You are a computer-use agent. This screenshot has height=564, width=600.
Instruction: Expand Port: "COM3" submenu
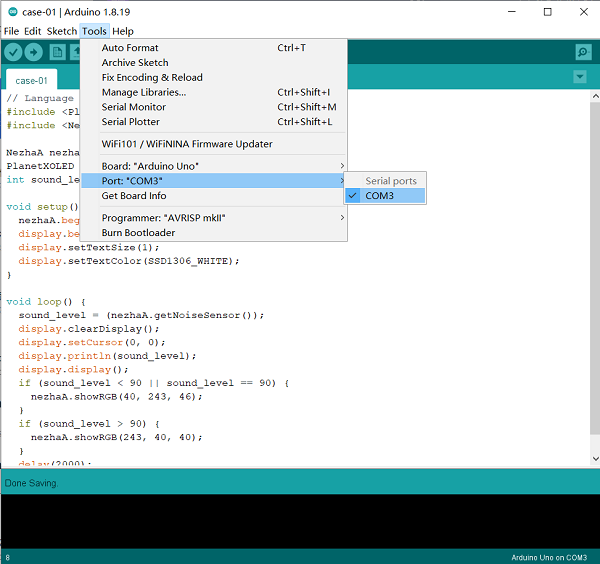214,181
